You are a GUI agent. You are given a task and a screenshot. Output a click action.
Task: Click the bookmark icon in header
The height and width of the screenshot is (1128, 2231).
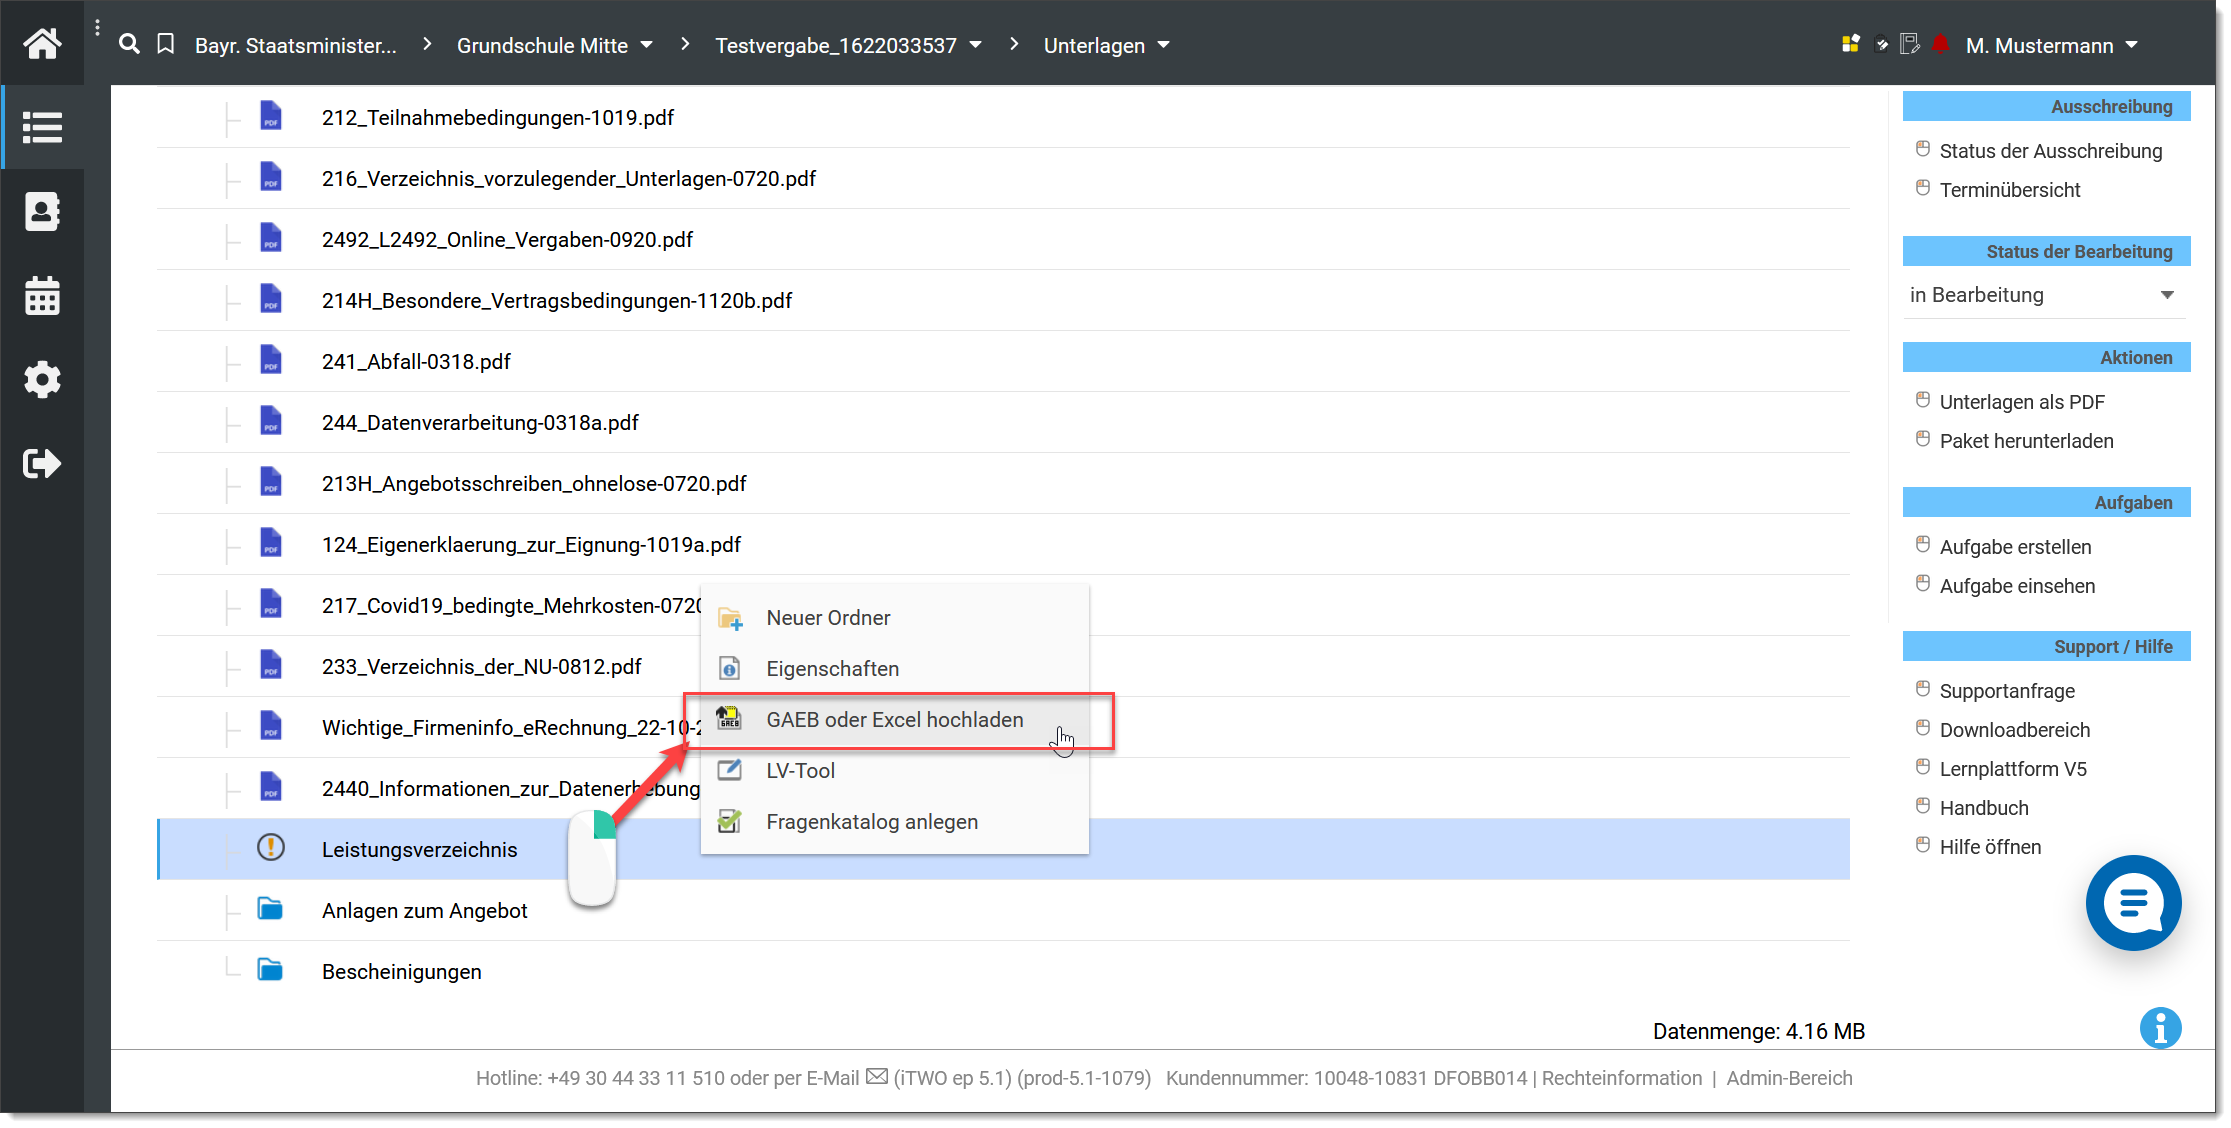pyautogui.click(x=166, y=44)
